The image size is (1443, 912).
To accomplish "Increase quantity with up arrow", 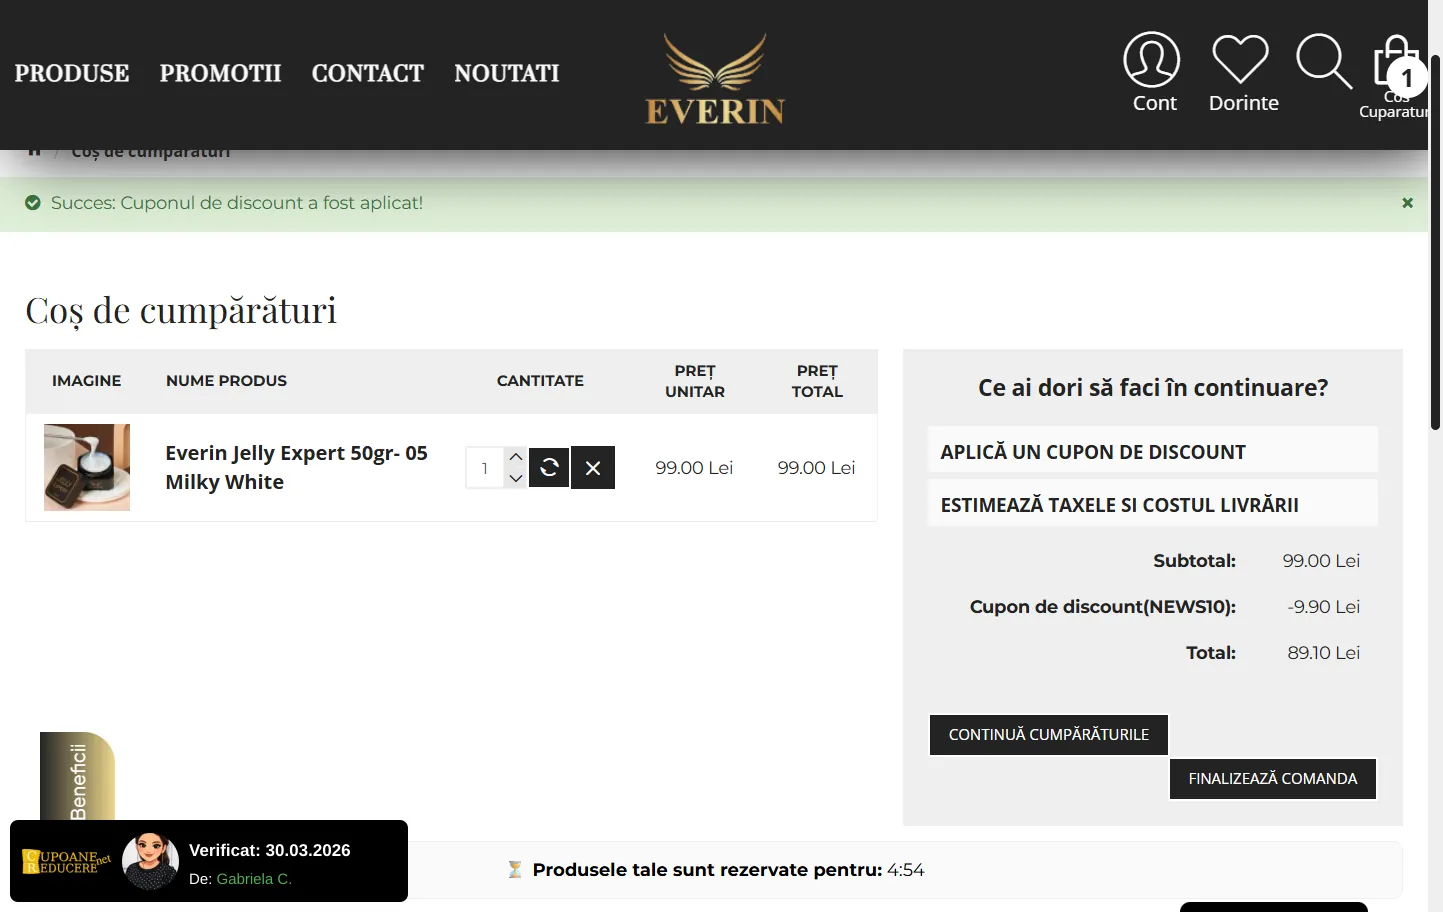I will coord(516,457).
